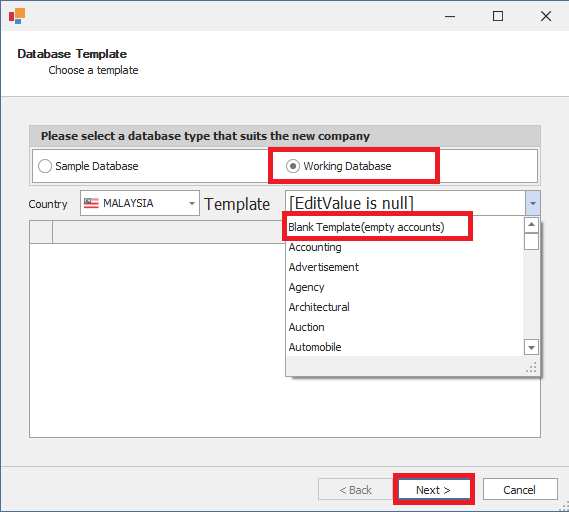This screenshot has height=512, width=569.
Task: Pick the Advertisement template from list
Action: 324,267
